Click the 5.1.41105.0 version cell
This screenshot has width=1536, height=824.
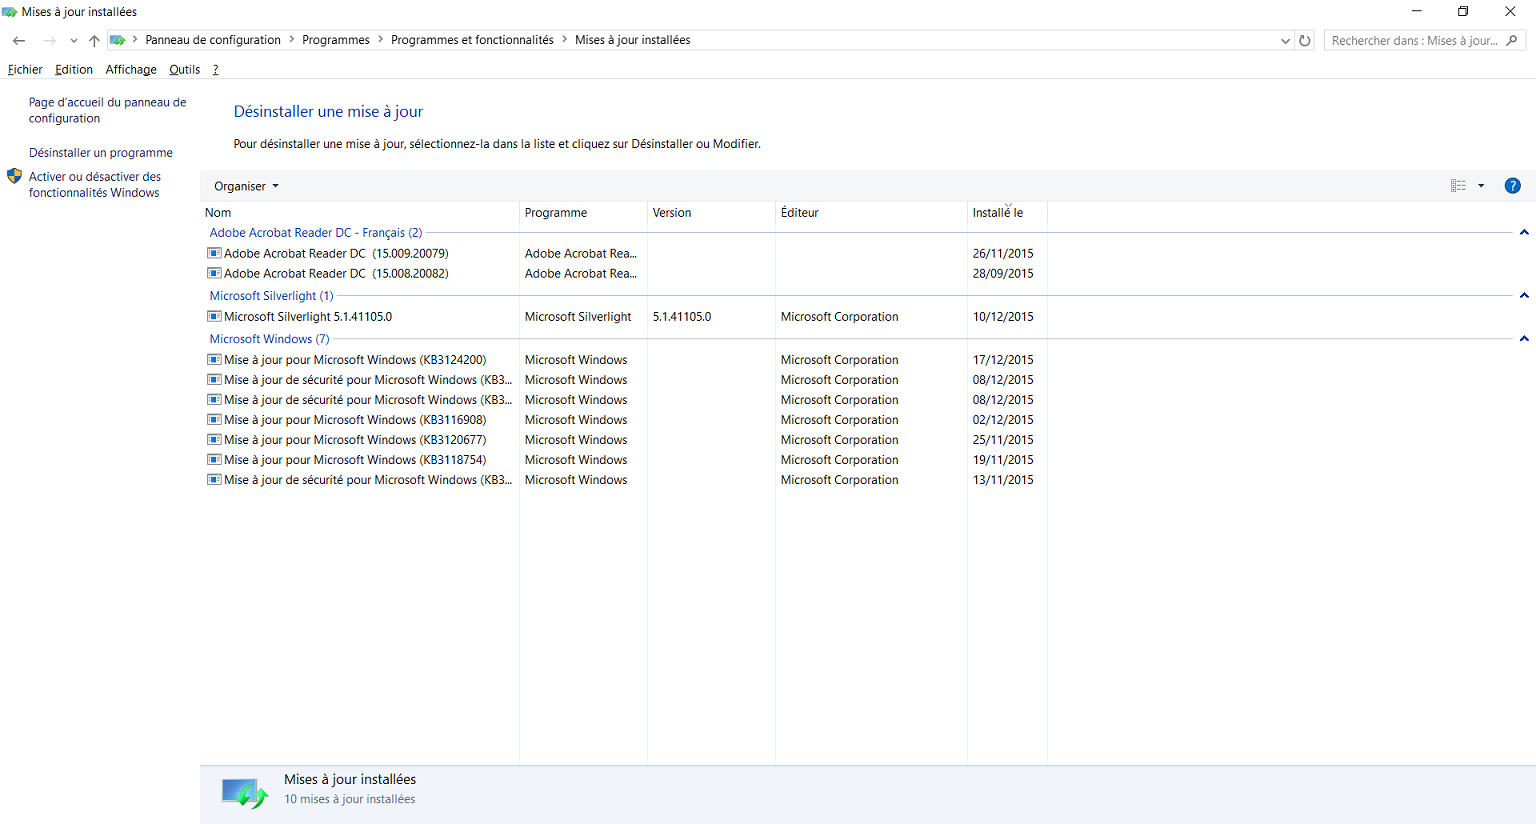(682, 317)
